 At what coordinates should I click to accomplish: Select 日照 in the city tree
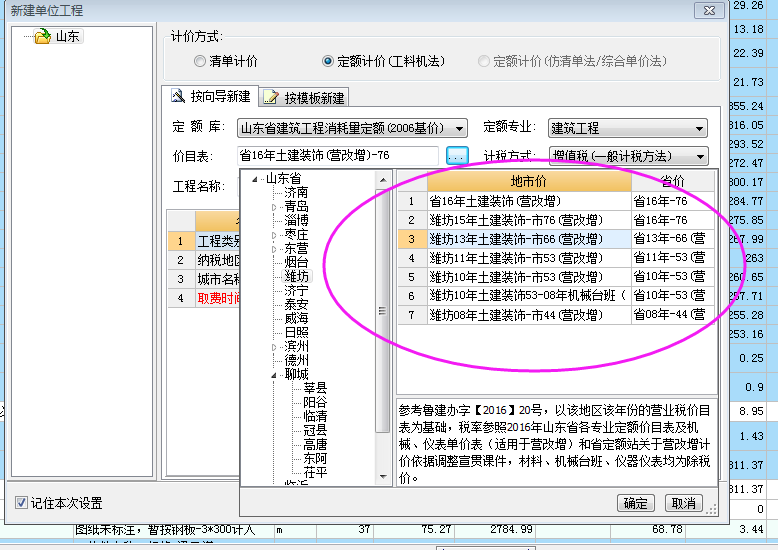296,332
